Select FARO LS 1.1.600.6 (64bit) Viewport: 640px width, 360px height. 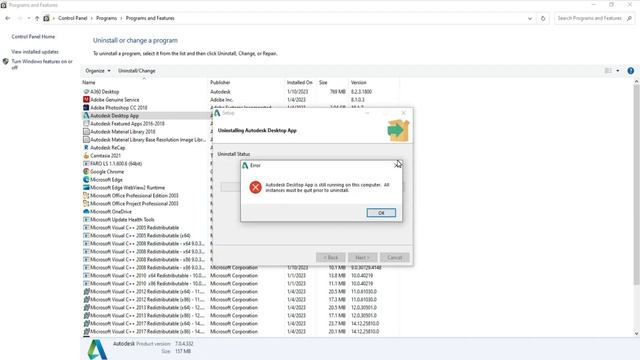coord(116,164)
